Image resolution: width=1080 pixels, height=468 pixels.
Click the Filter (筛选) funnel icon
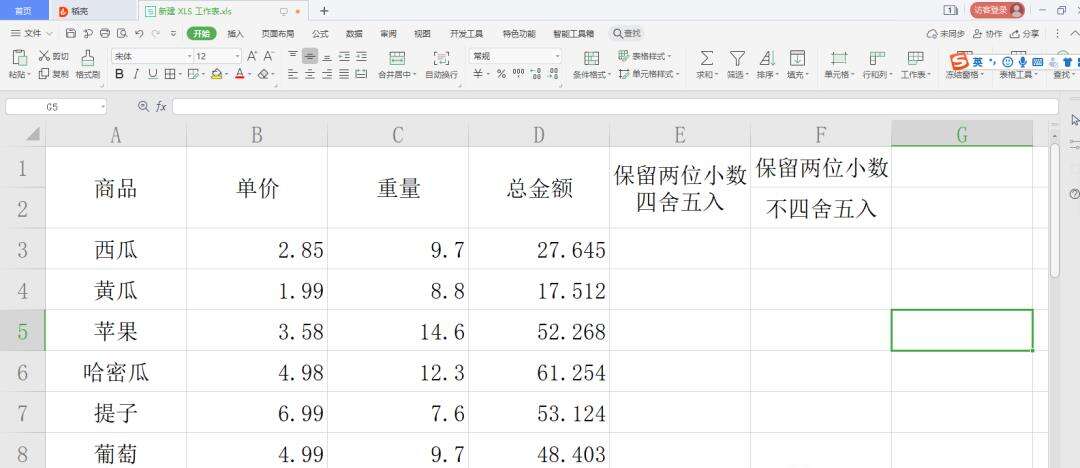pos(737,57)
